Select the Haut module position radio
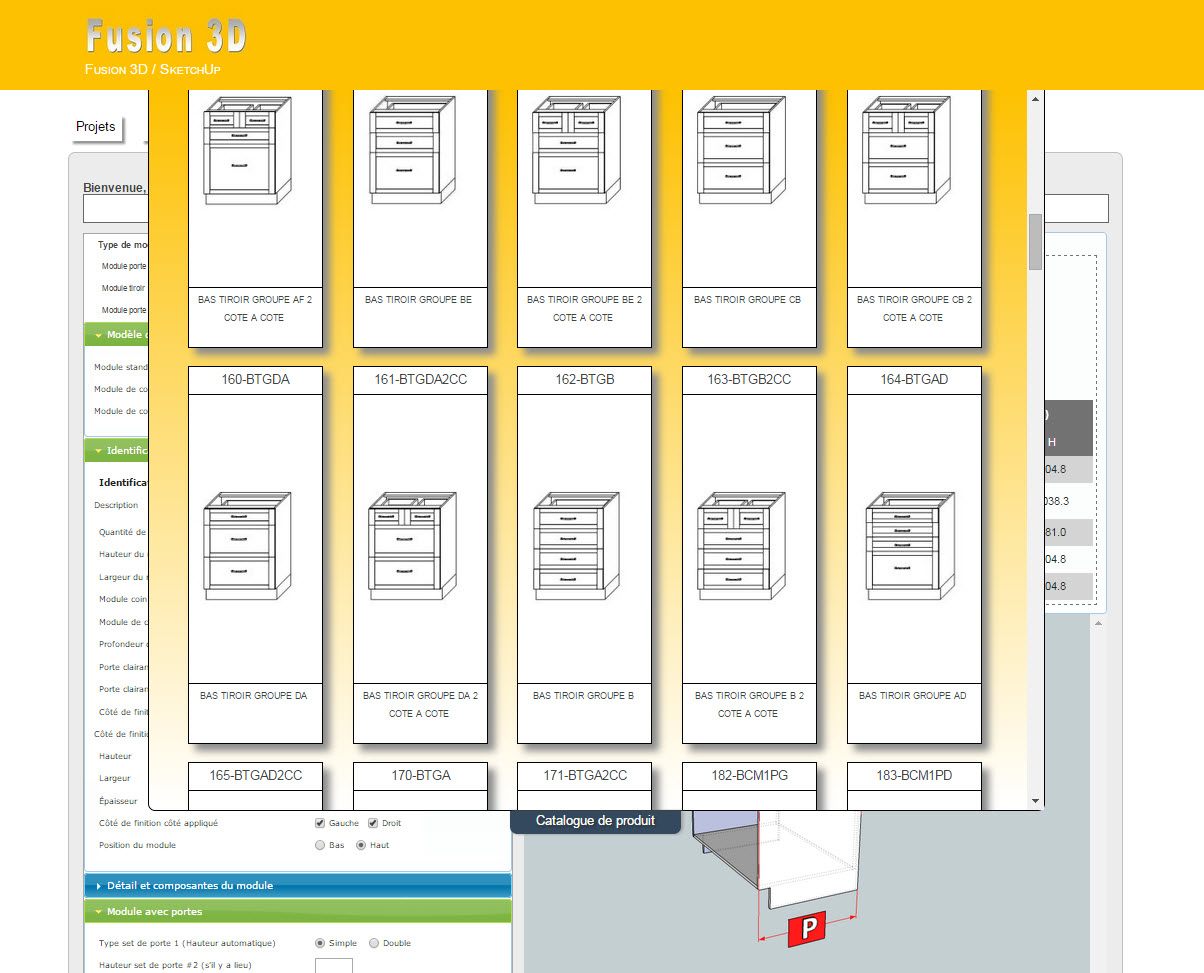 pos(362,845)
